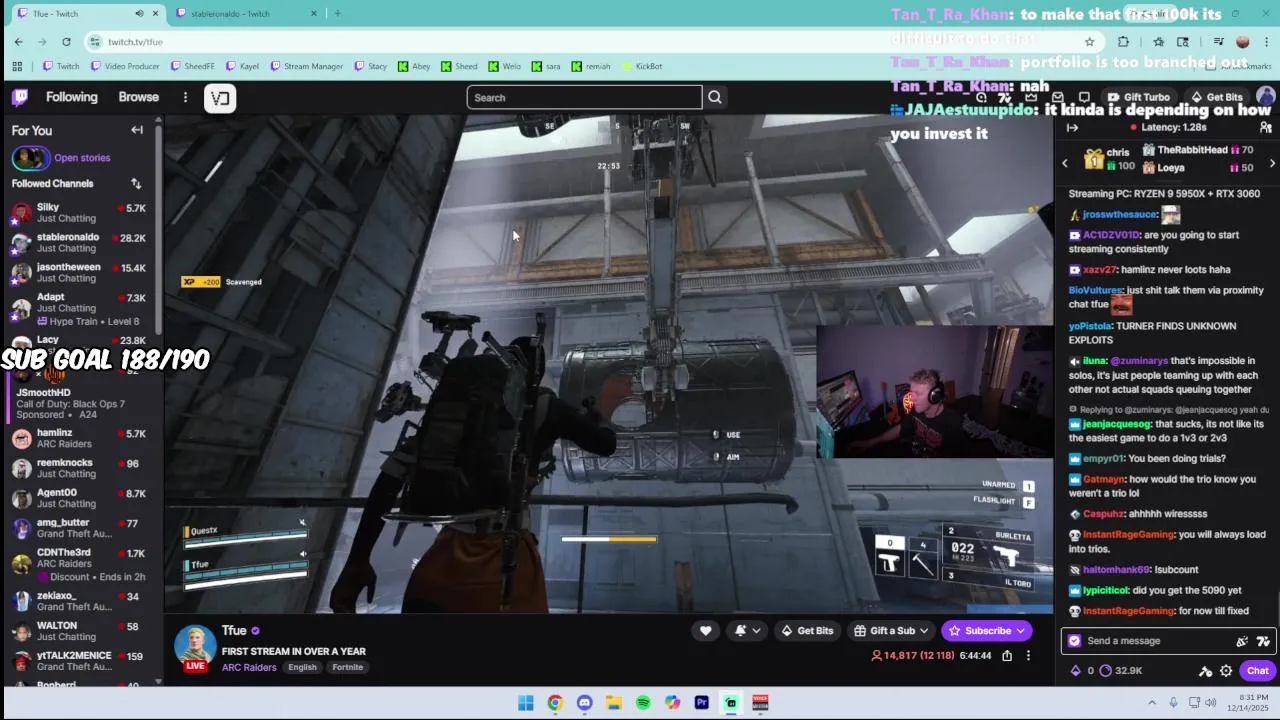
Task: Open stableronaldo channel in sidebar
Action: (x=80, y=242)
